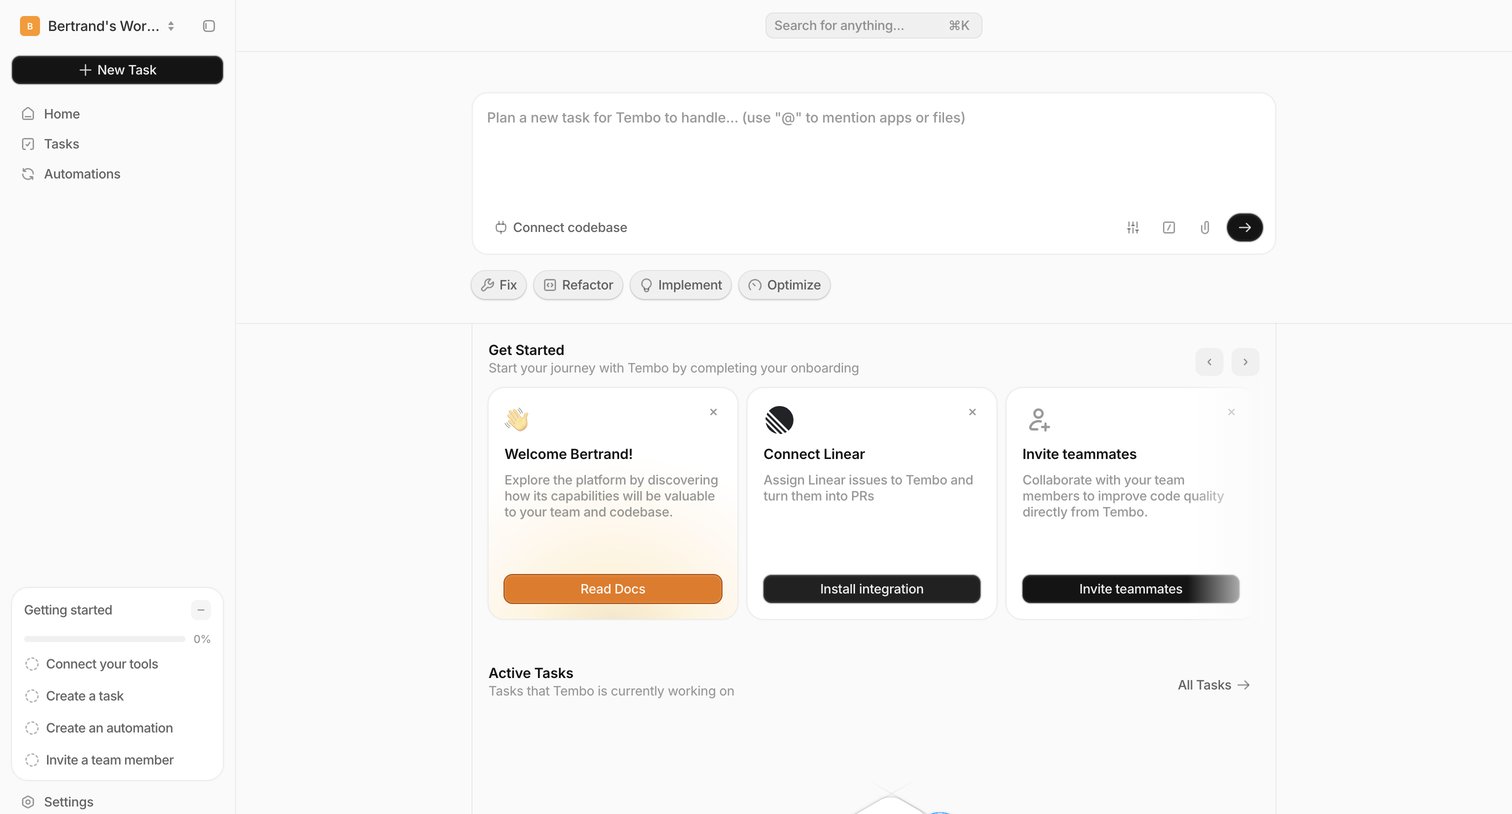
Task: Open Tasks in the sidebar
Action: (117, 144)
